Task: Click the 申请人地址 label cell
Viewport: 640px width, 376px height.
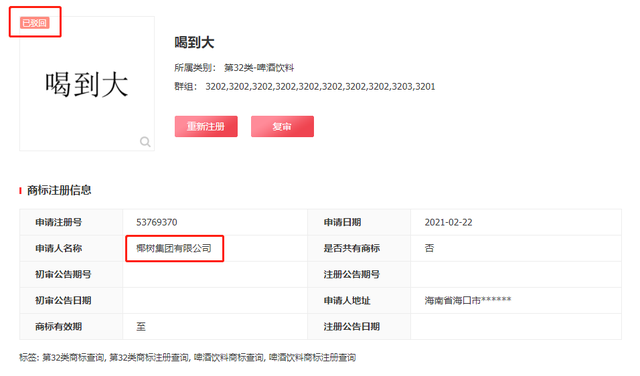Action: [359, 300]
